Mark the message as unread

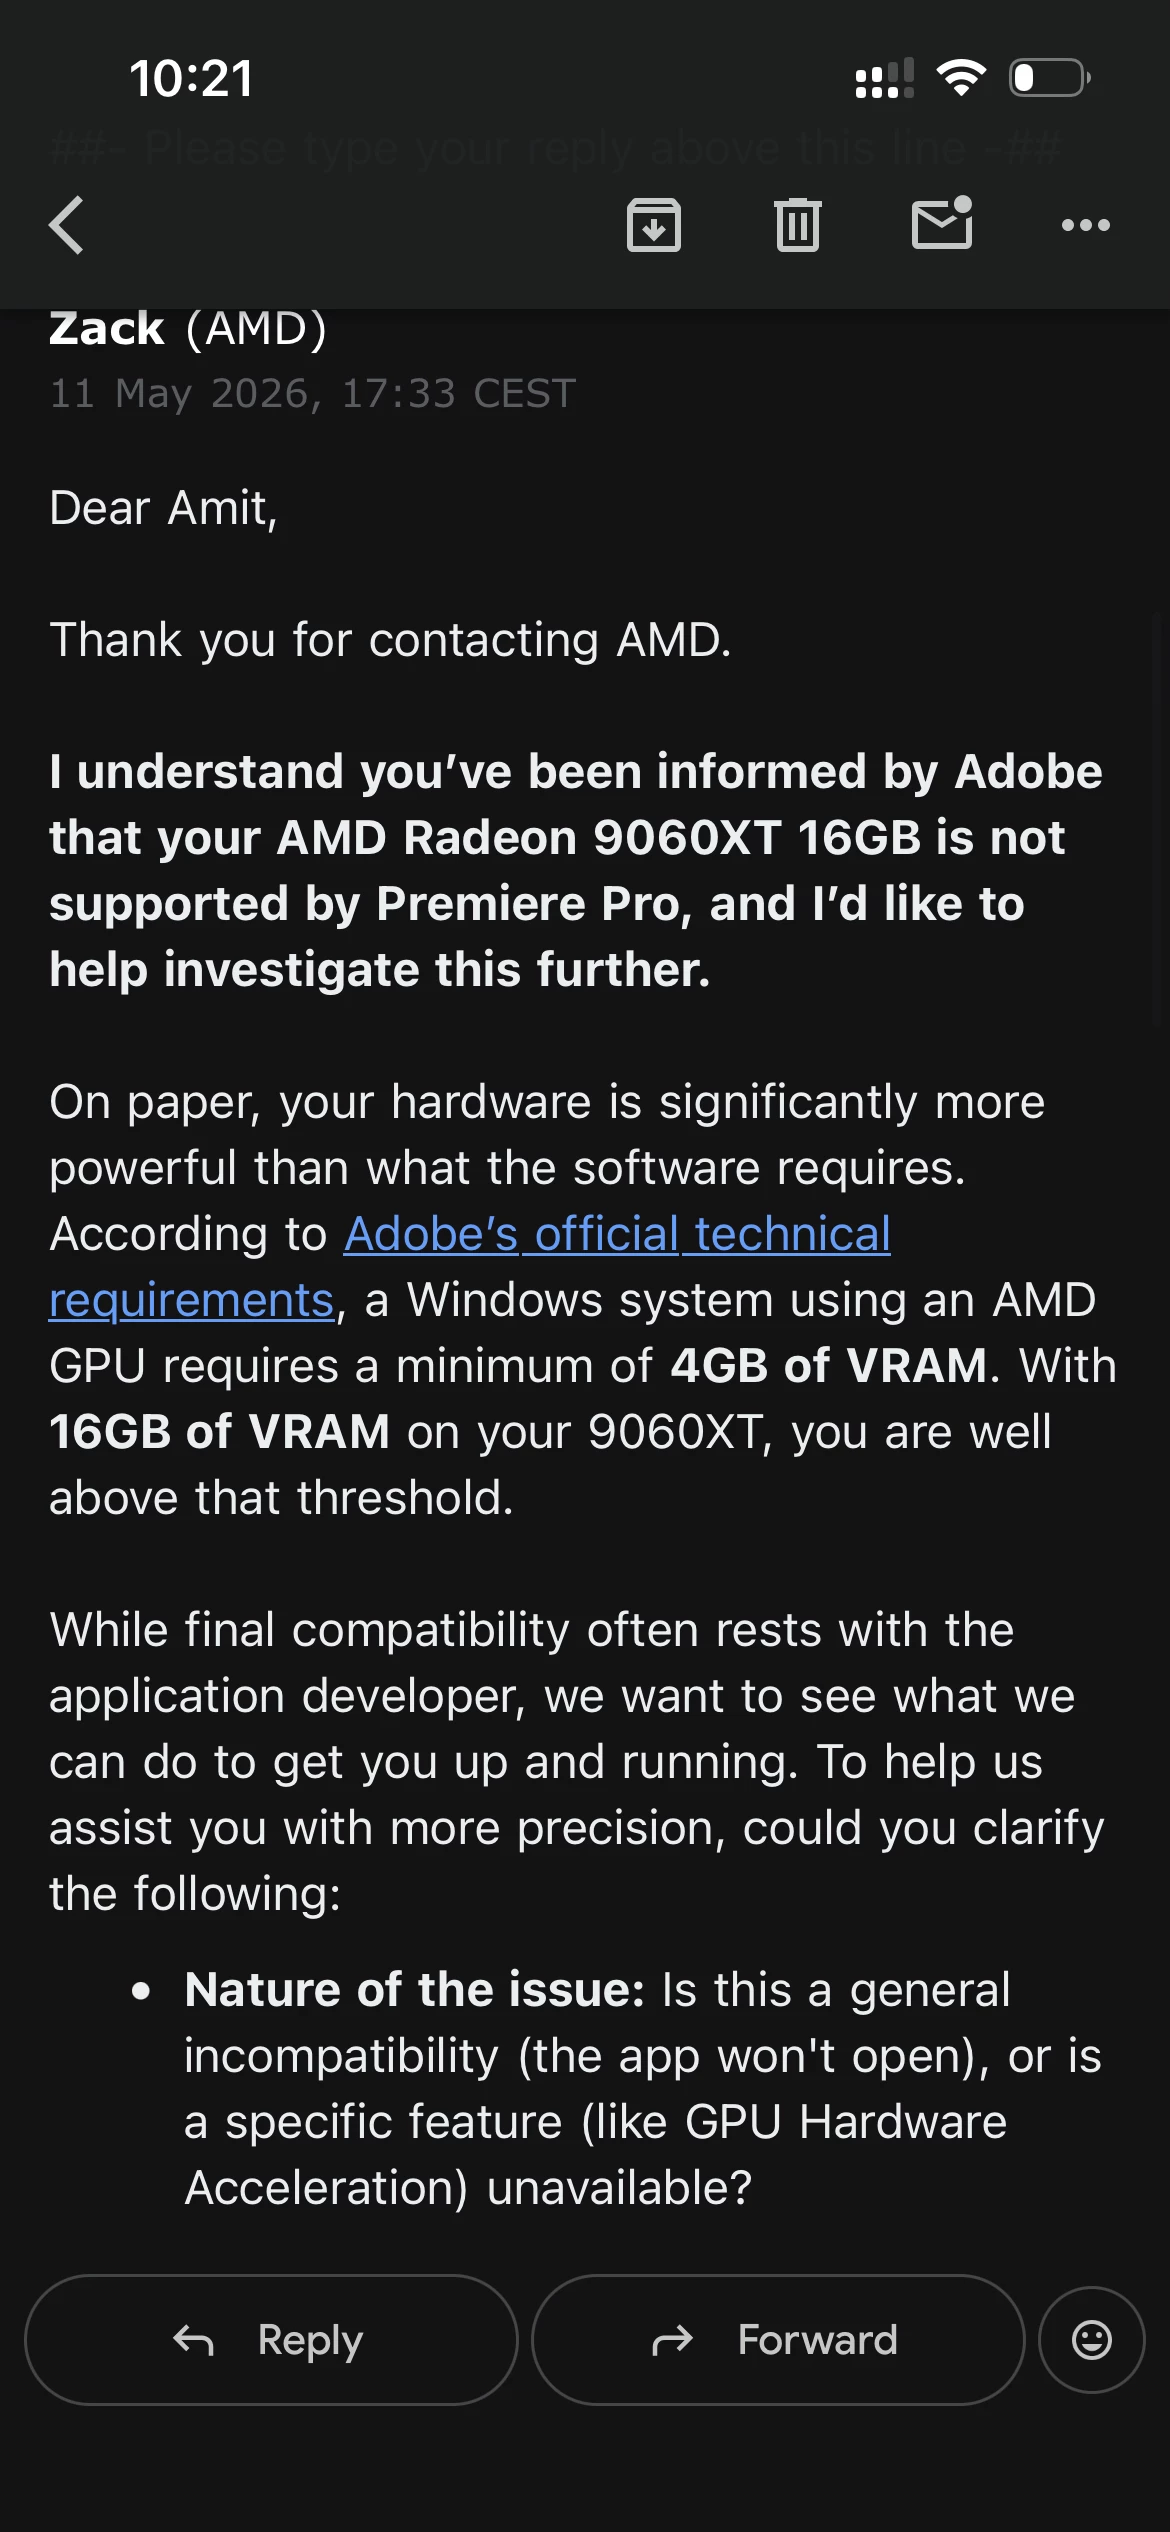(942, 222)
